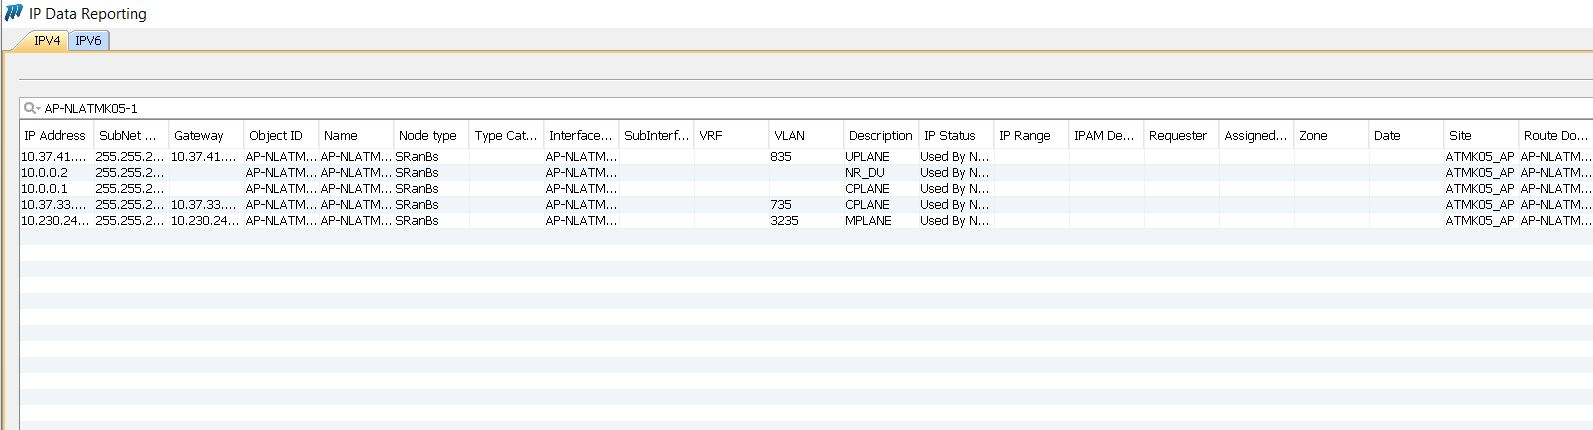The height and width of the screenshot is (430, 1593).
Task: Click the Node type column header
Action: [427, 135]
